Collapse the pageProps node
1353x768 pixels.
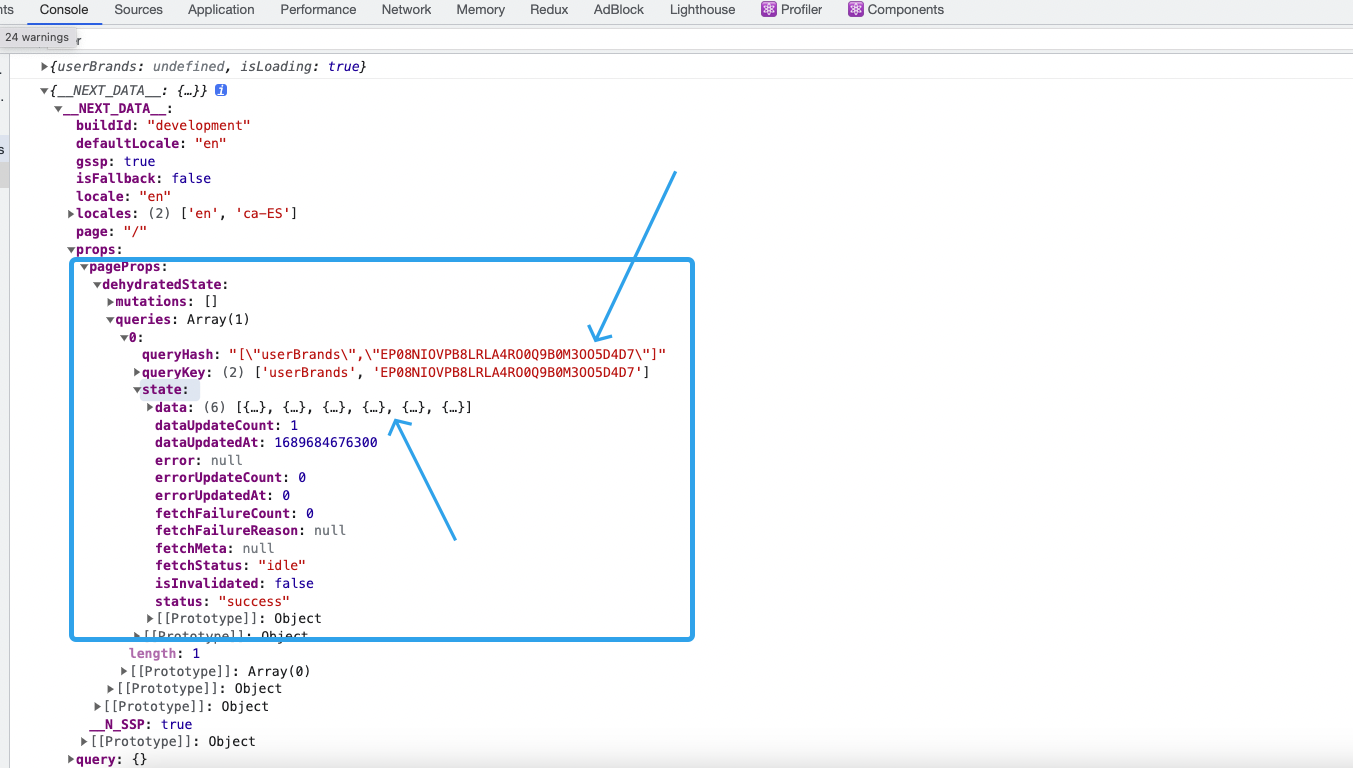tap(84, 267)
